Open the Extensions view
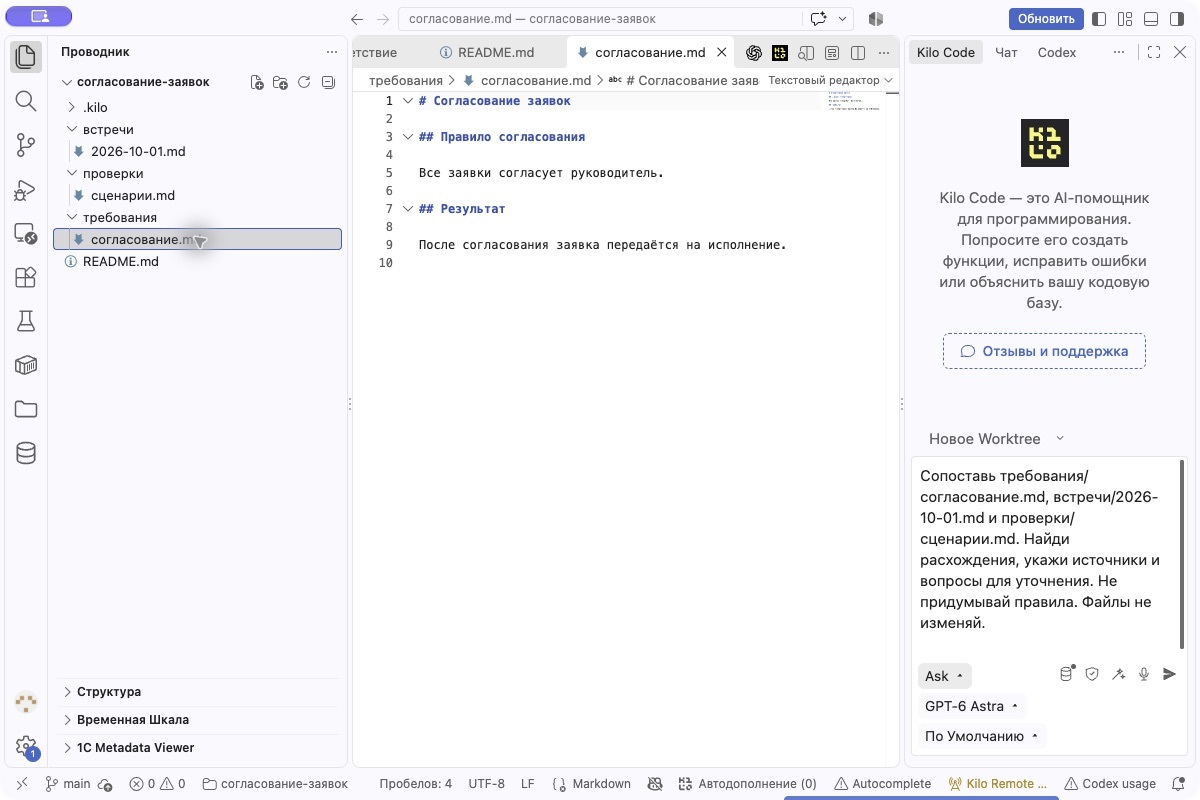 26,278
